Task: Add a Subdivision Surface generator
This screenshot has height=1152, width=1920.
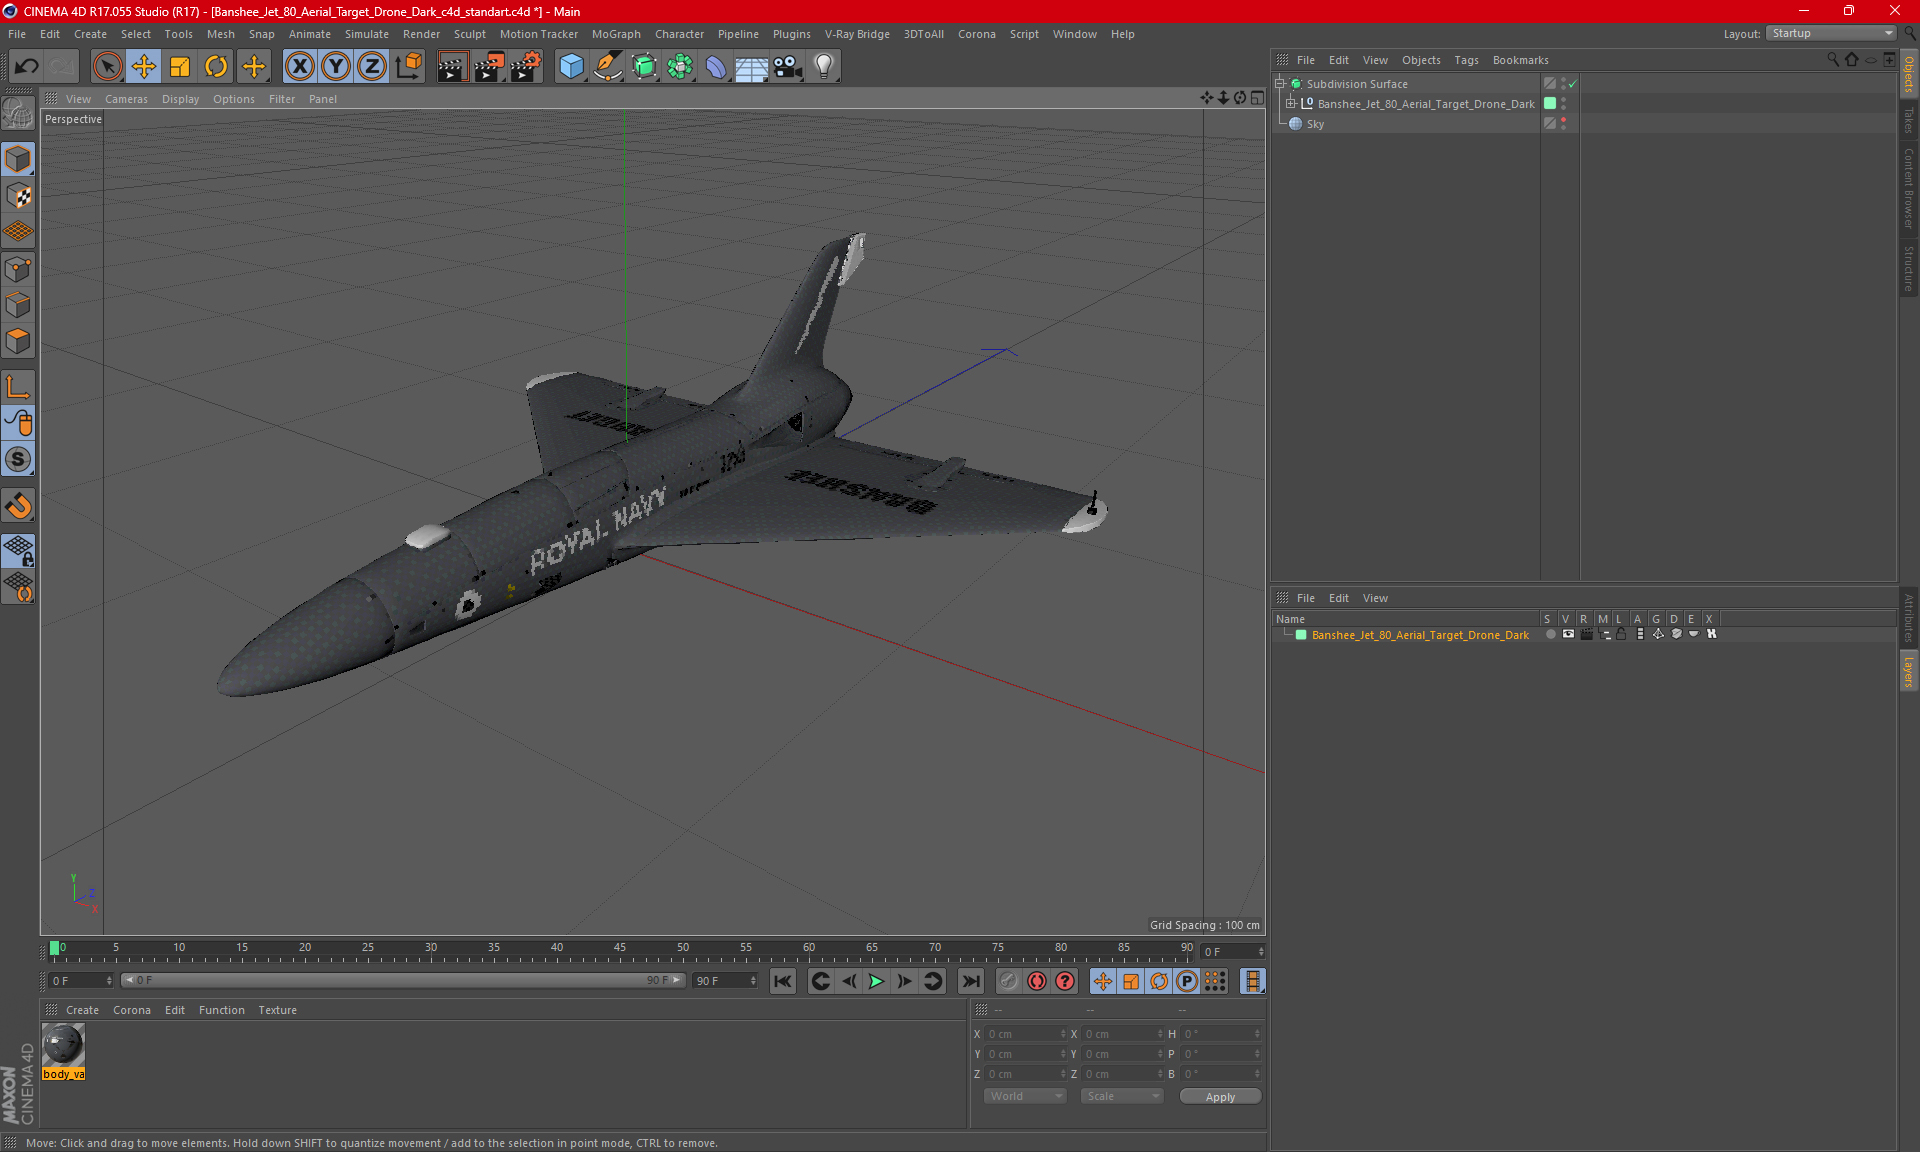Action: [644, 67]
